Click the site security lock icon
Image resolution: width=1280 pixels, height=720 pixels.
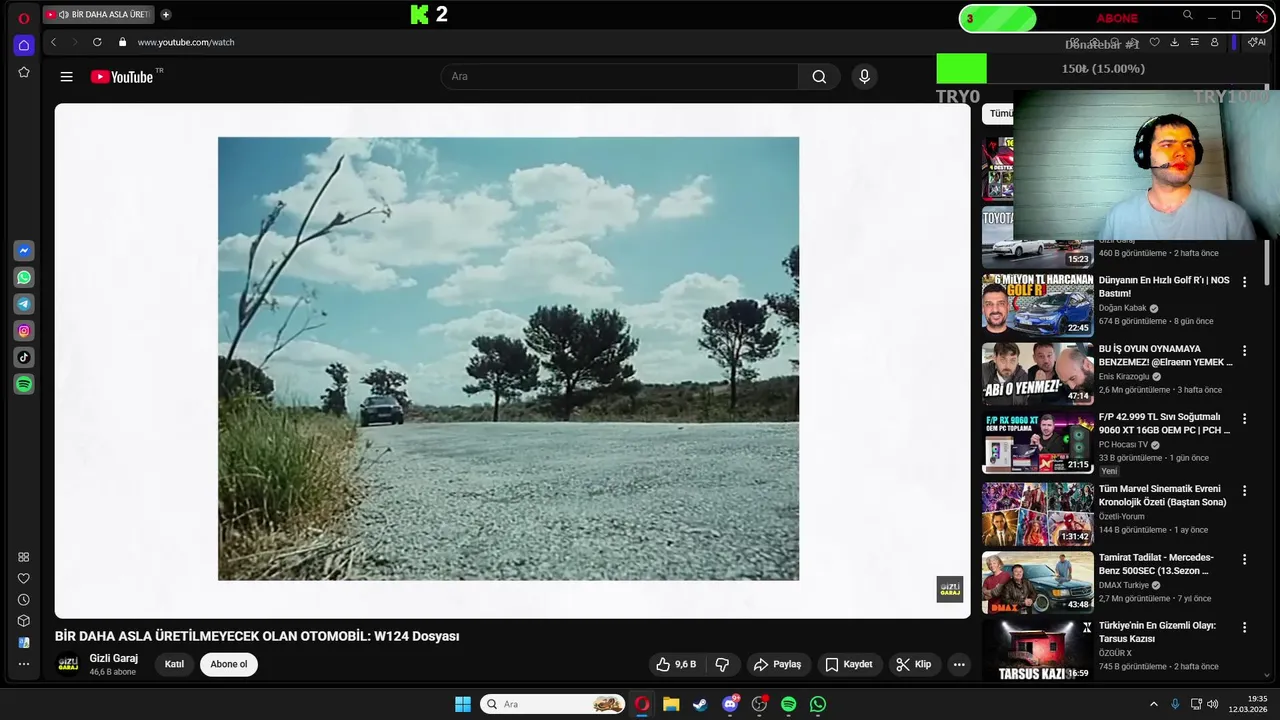tap(123, 42)
